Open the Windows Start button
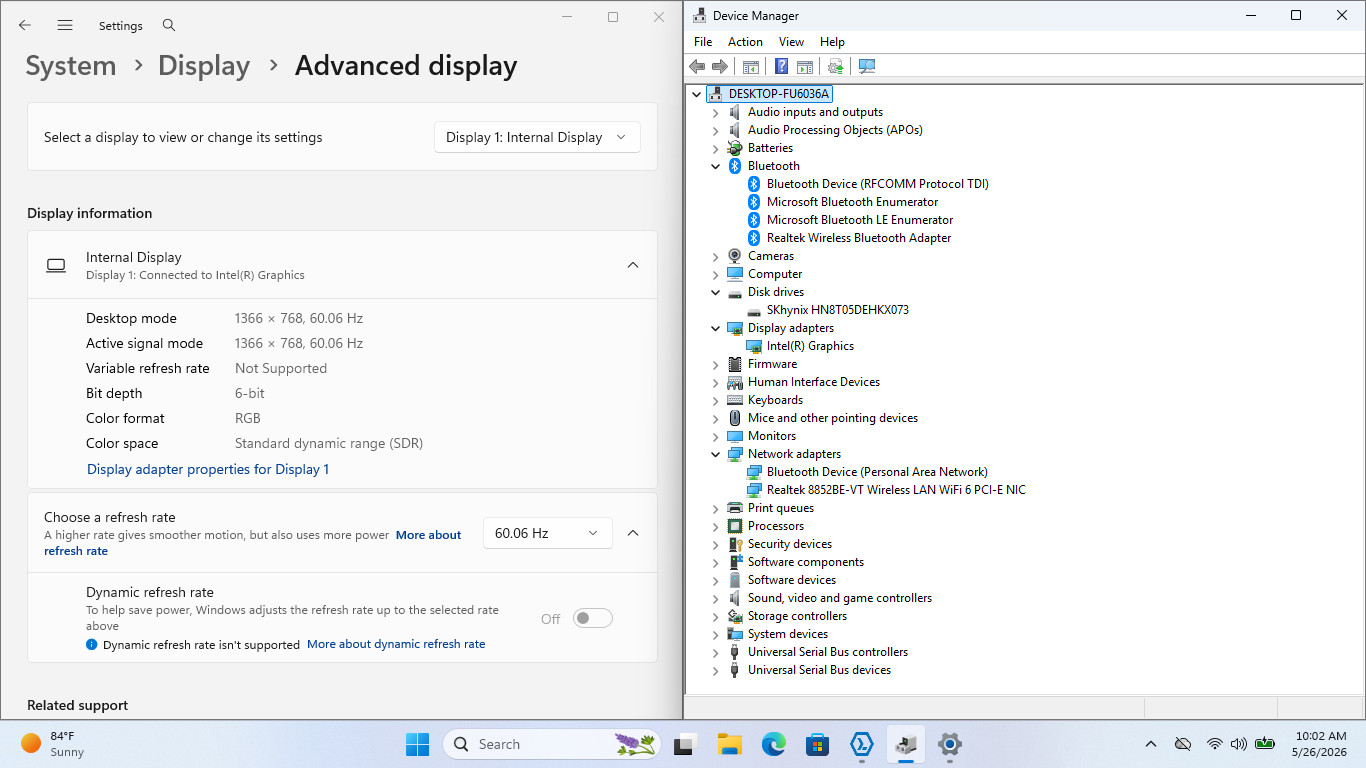1366x768 pixels. (x=417, y=744)
